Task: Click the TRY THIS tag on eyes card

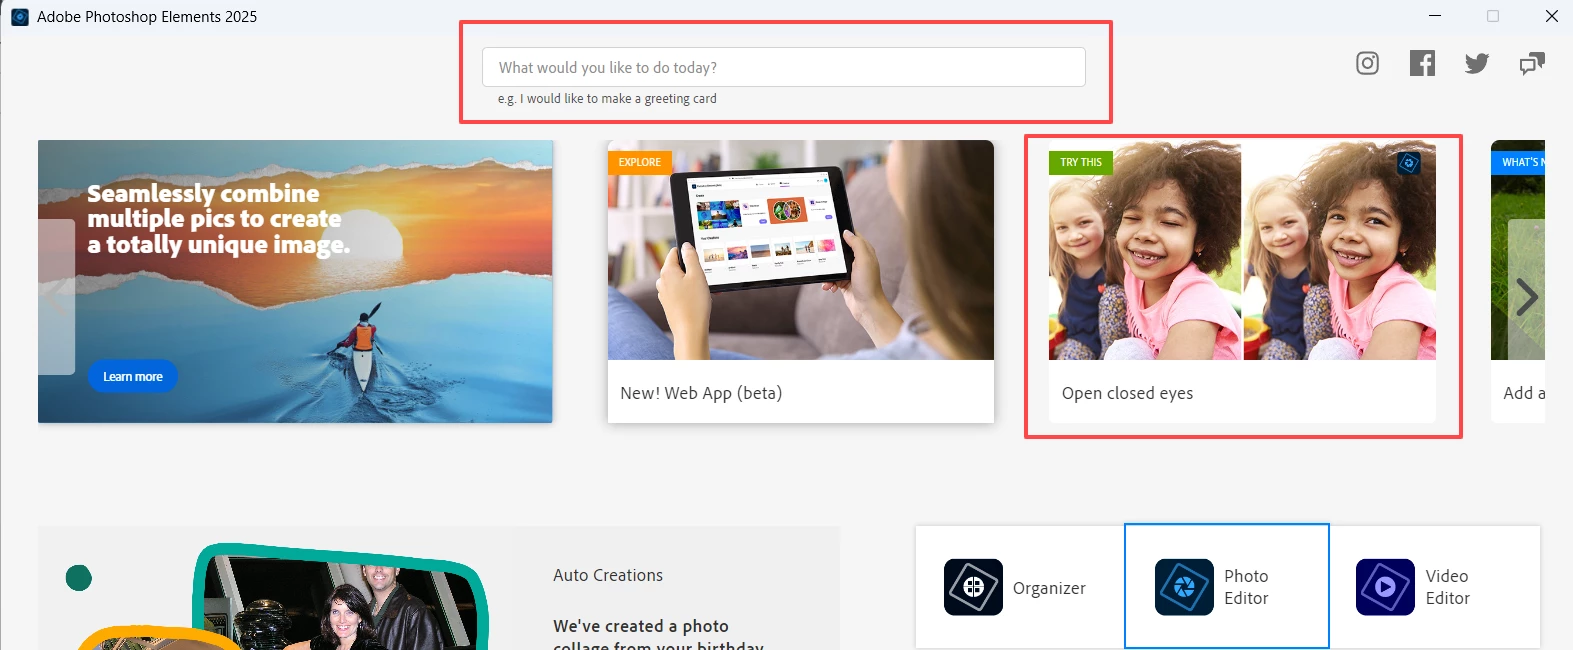Action: coord(1081,162)
